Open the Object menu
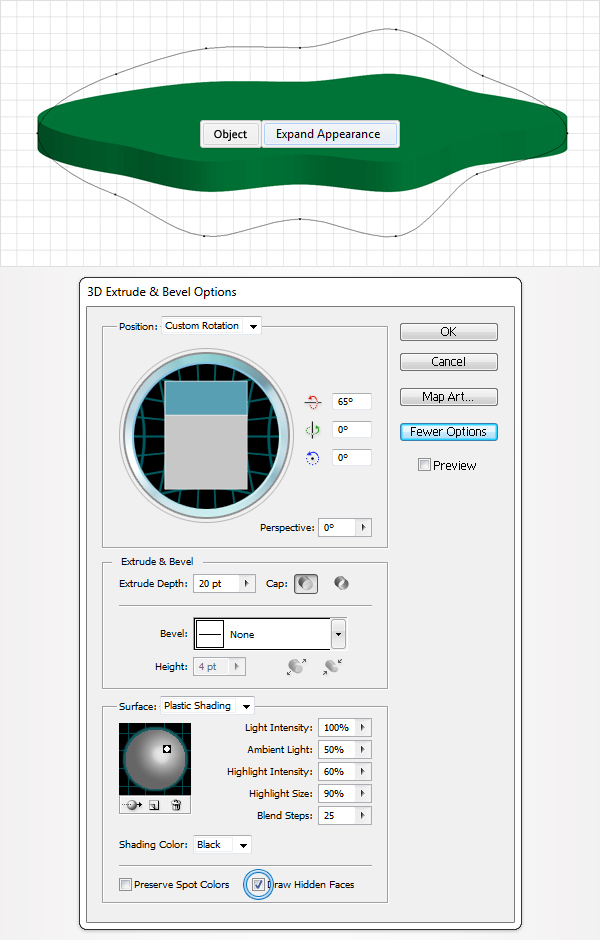This screenshot has width=600, height=940. 230,134
